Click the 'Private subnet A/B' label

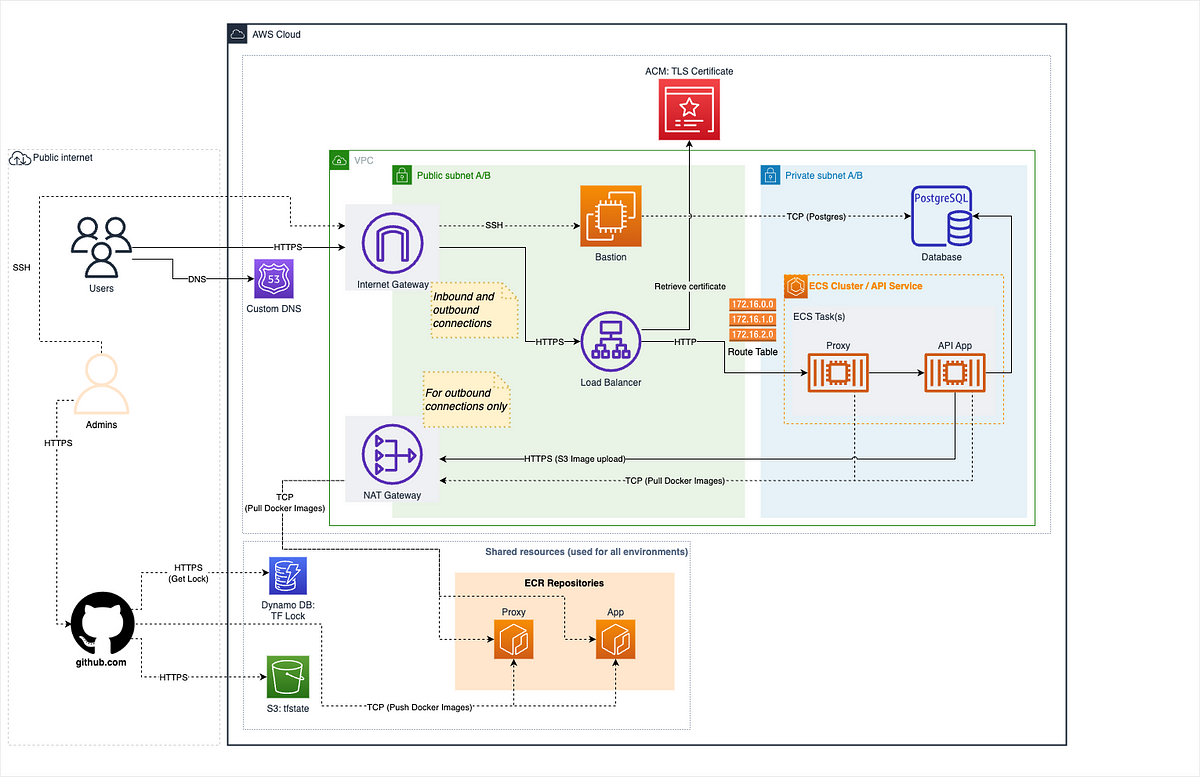point(824,175)
